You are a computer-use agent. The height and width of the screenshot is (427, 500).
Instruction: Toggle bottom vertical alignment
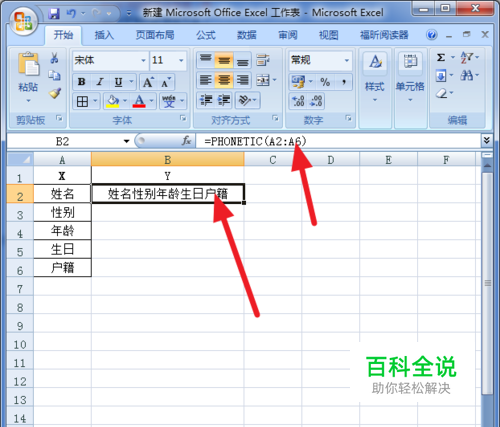[242, 60]
